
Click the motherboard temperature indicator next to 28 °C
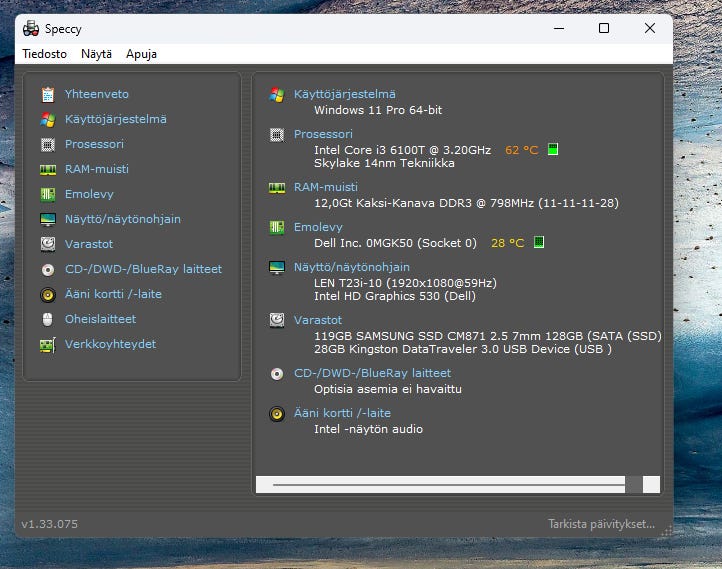(x=539, y=243)
